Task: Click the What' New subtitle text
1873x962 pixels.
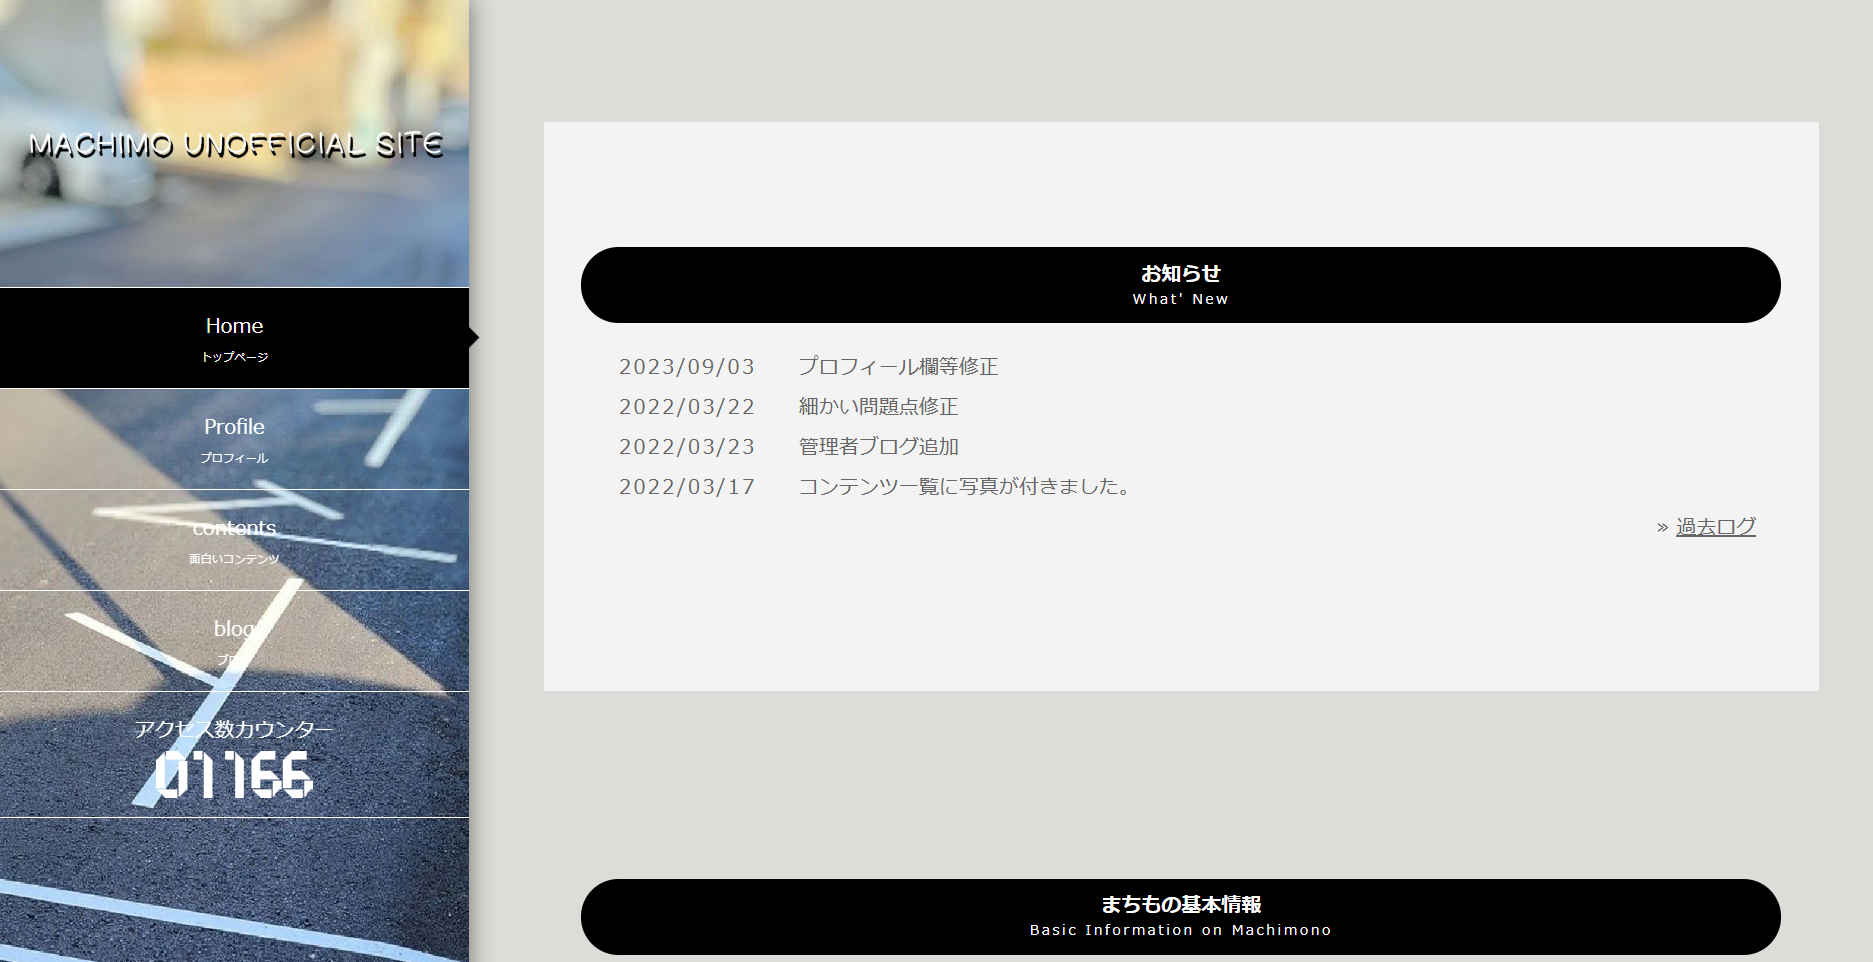Action: pyautogui.click(x=1180, y=298)
